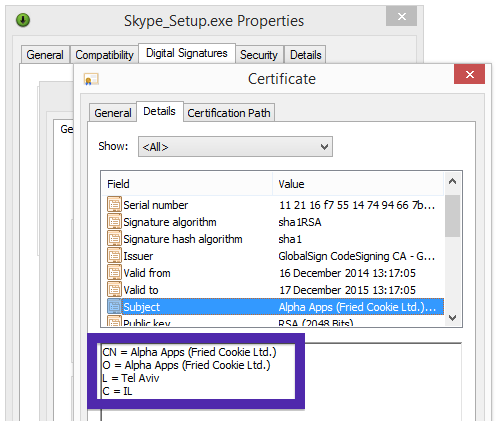504x421 pixels.
Task: Close the Certificate dialog
Action: 469,74
